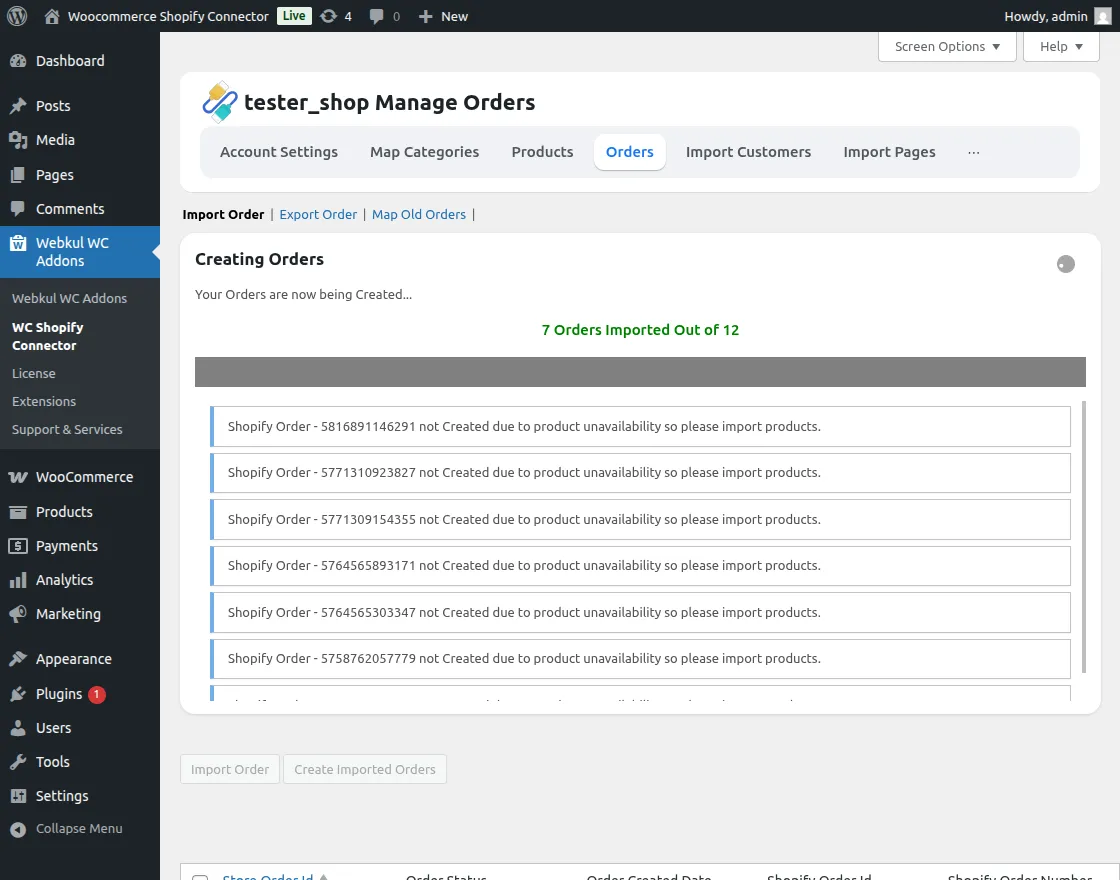Open WooCommerce Analytics menu
Screen dimensions: 1120x880
pyautogui.click(x=64, y=580)
